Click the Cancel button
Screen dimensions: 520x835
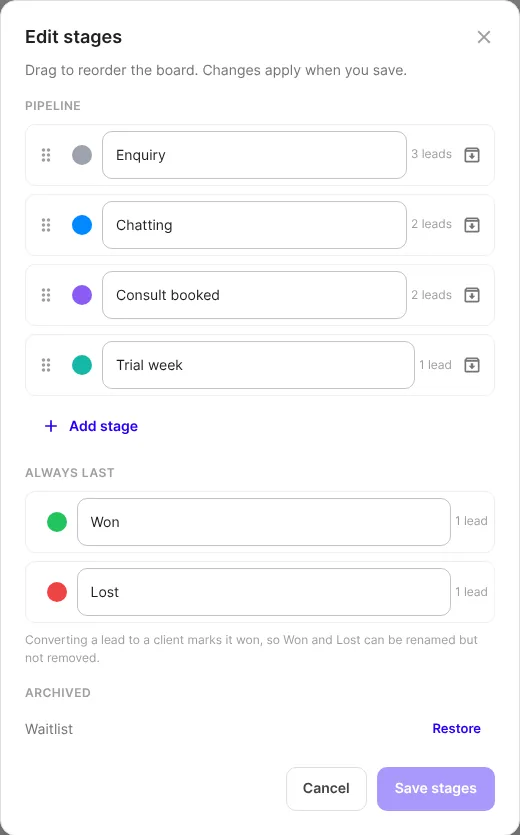(326, 789)
